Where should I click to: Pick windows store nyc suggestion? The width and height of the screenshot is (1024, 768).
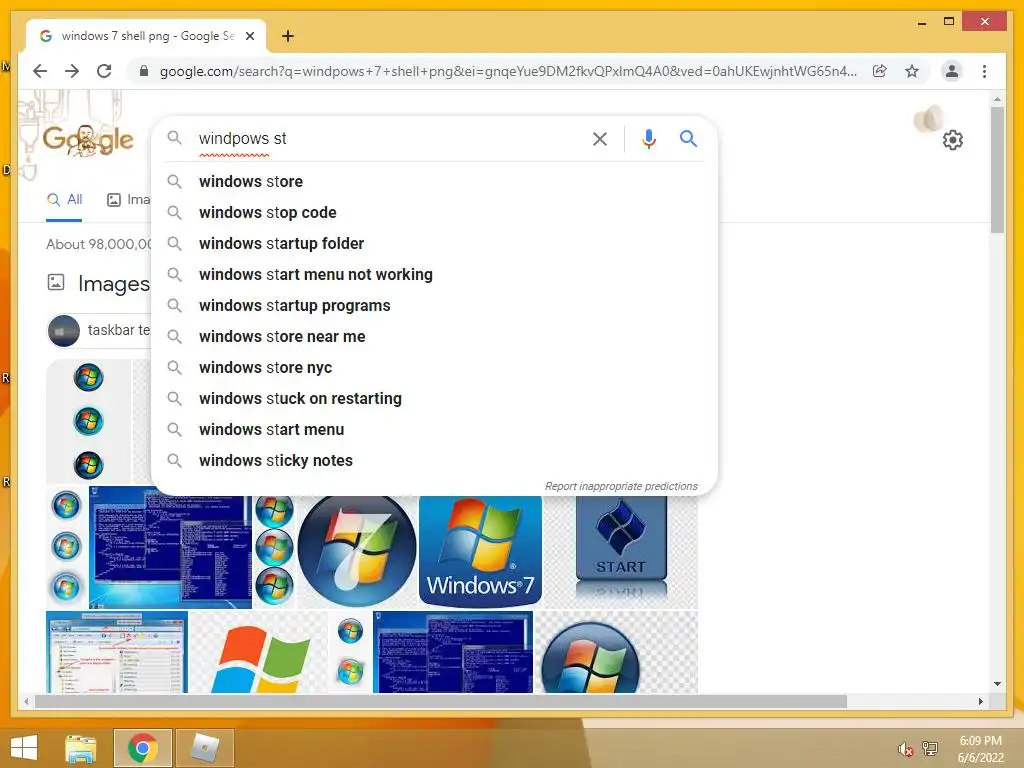point(434,368)
